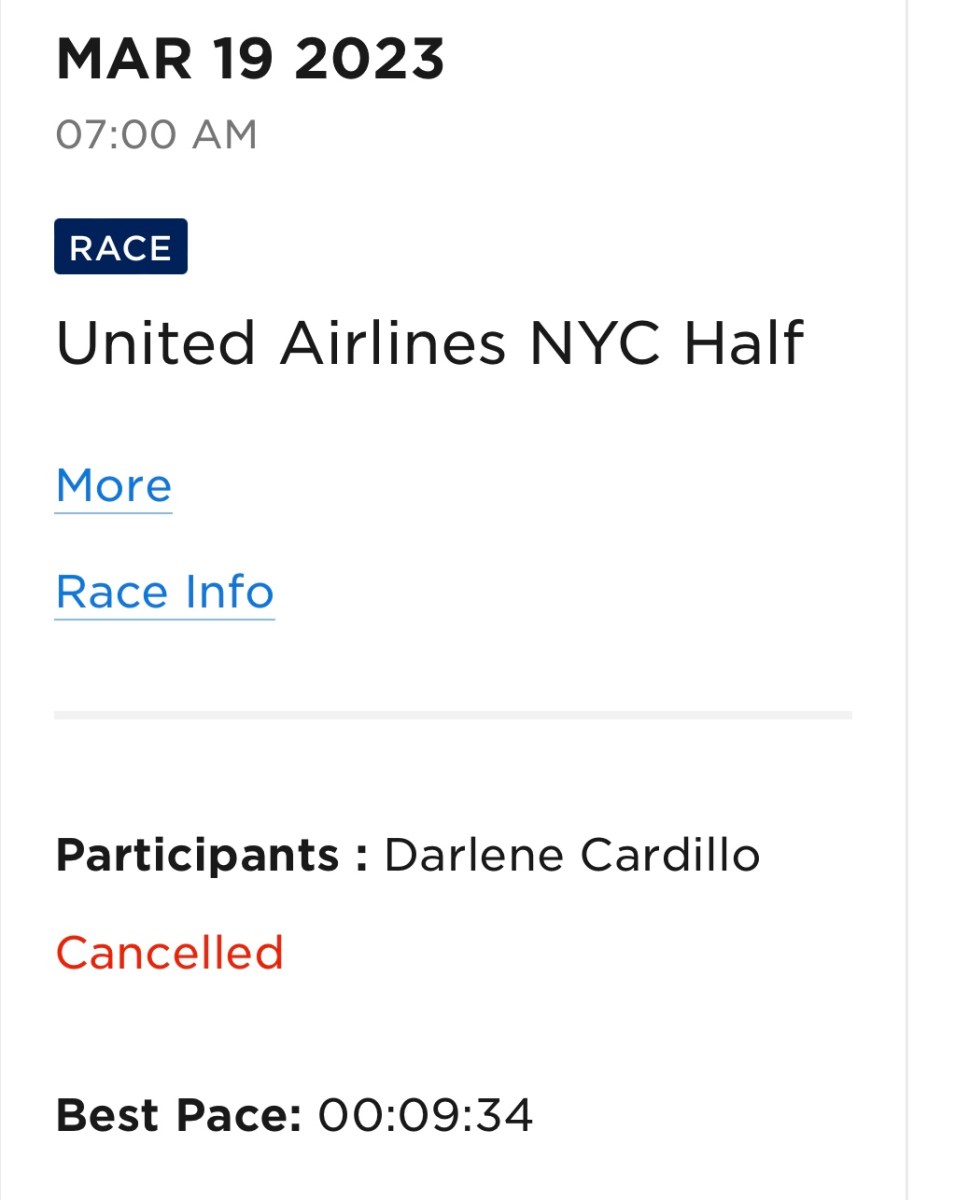Click the word Half in the title
Screen dimensions: 969x1200
click(743, 344)
